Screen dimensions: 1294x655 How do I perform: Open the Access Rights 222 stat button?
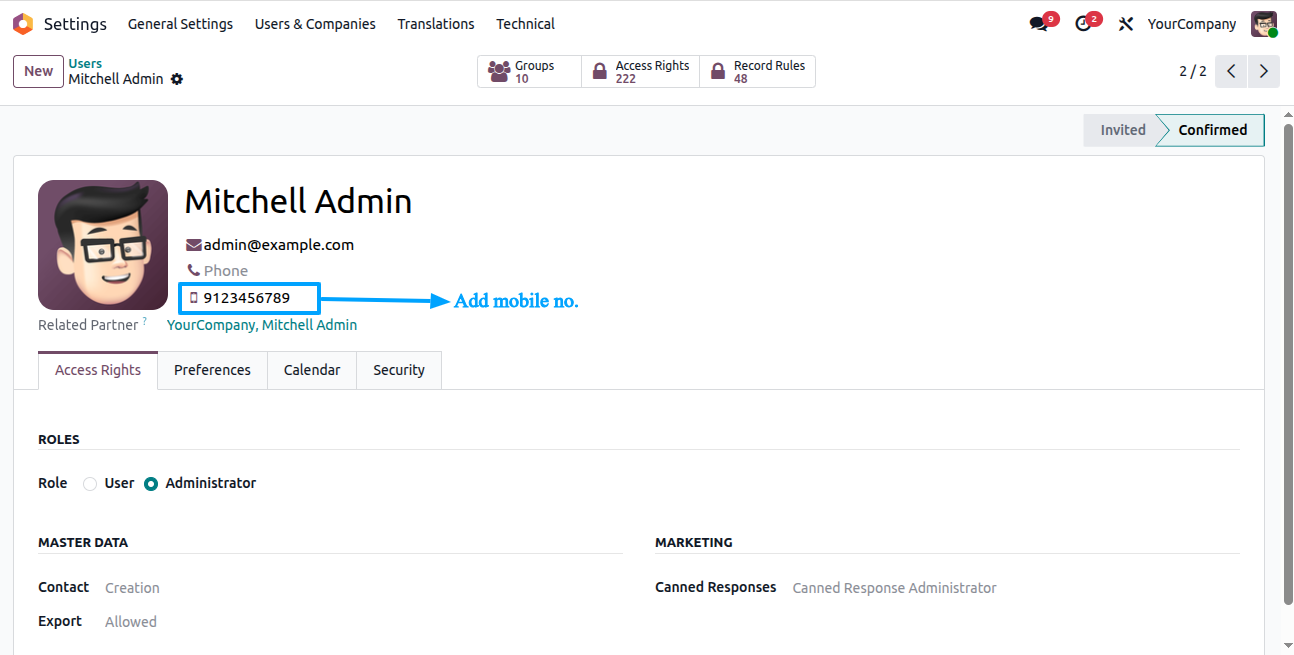pyautogui.click(x=640, y=72)
